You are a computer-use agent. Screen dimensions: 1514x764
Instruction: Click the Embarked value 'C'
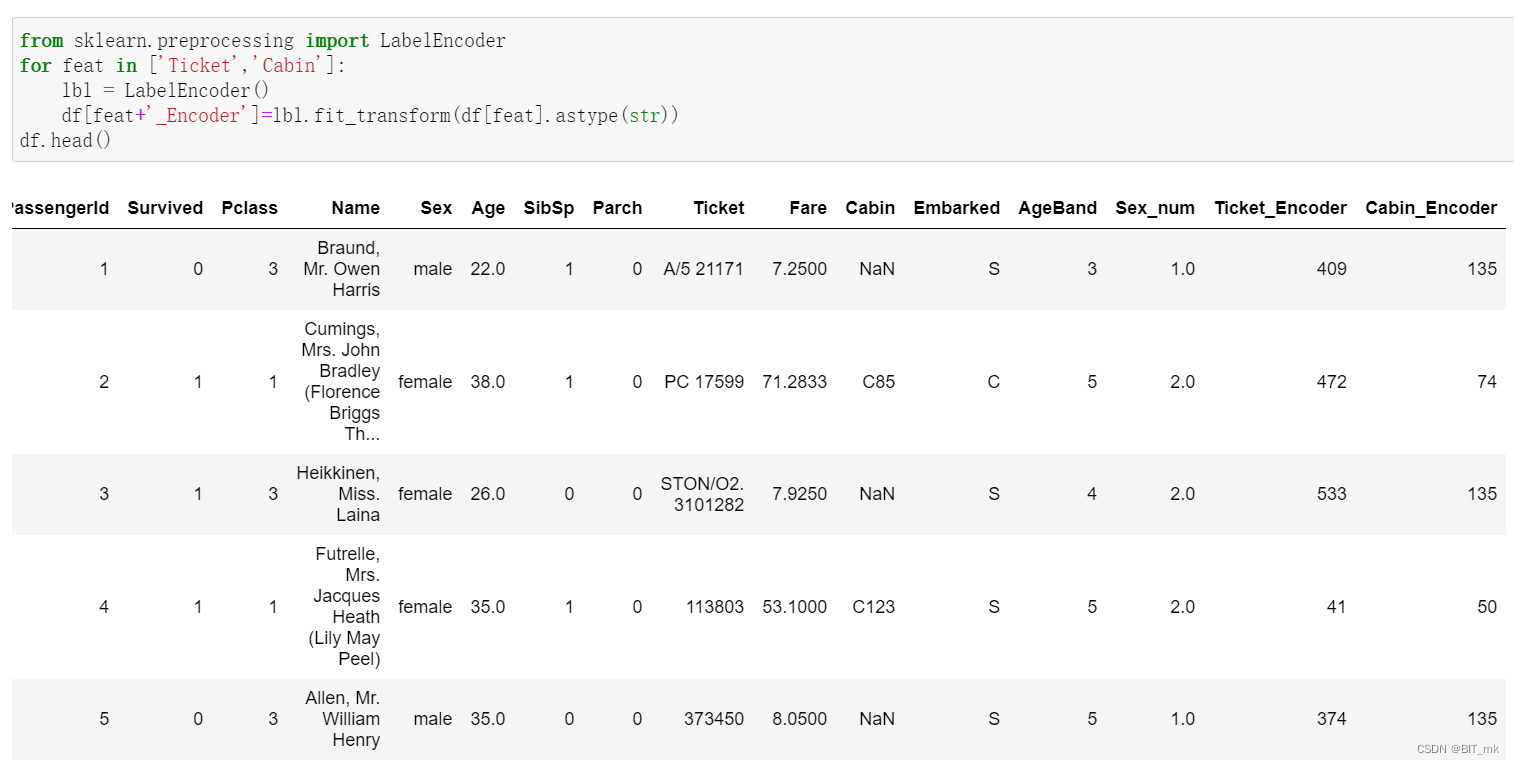coord(993,382)
